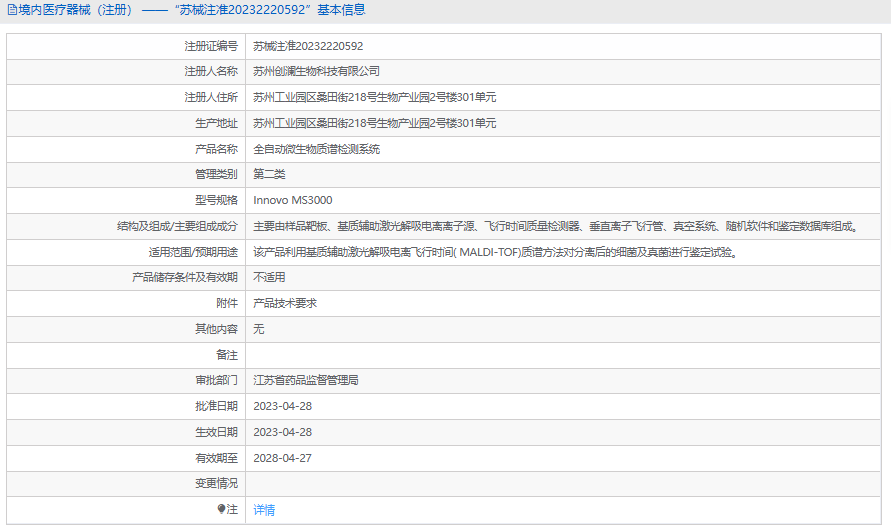Click expiry date 2028-04-27

coord(282,458)
